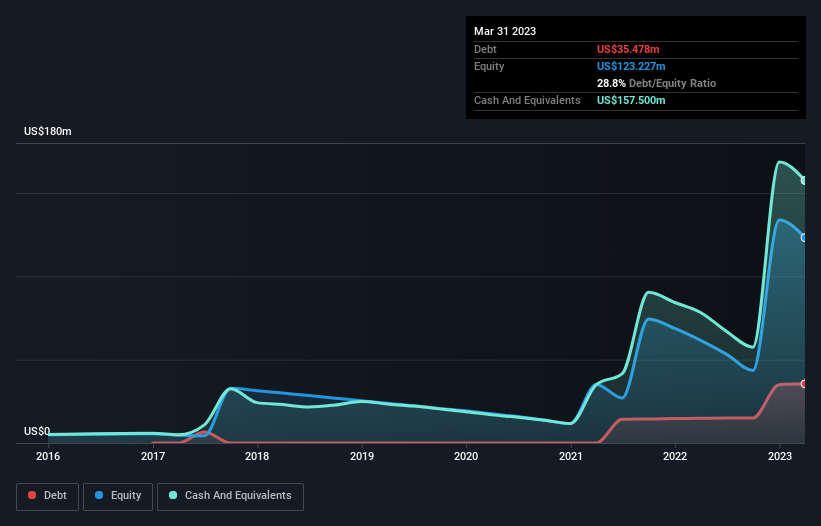
Task: Select the 2016 label on the x-axis
Action: (48, 456)
